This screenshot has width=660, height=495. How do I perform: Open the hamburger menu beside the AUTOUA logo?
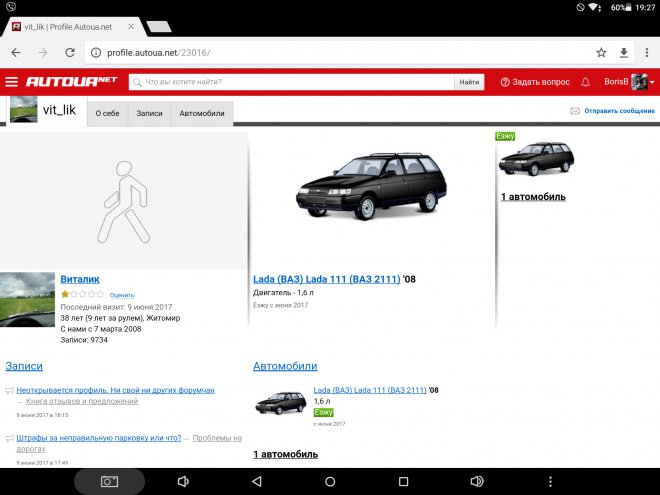(x=11, y=82)
